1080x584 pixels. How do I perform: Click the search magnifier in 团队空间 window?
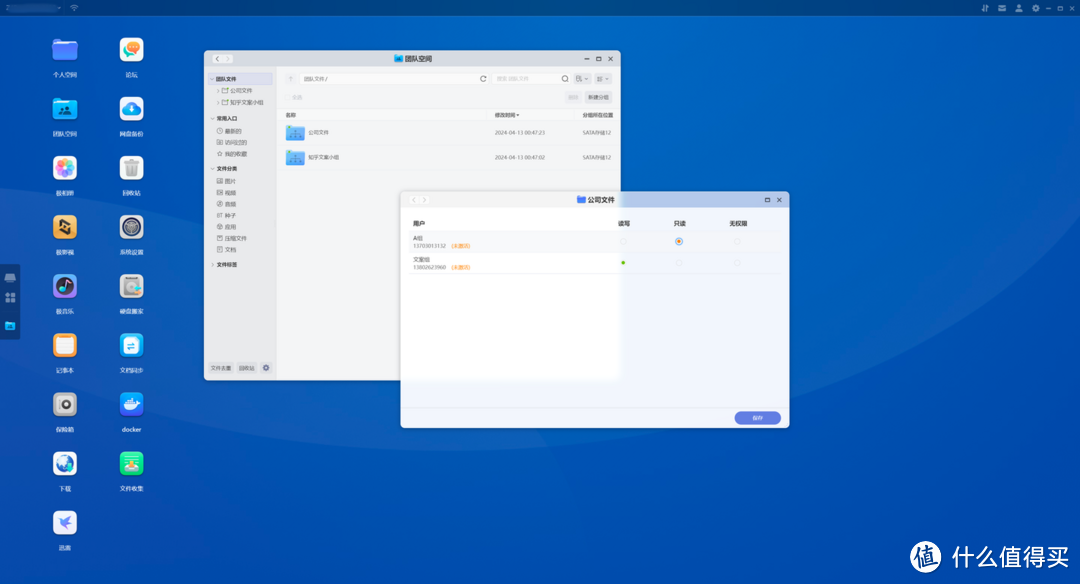point(565,79)
